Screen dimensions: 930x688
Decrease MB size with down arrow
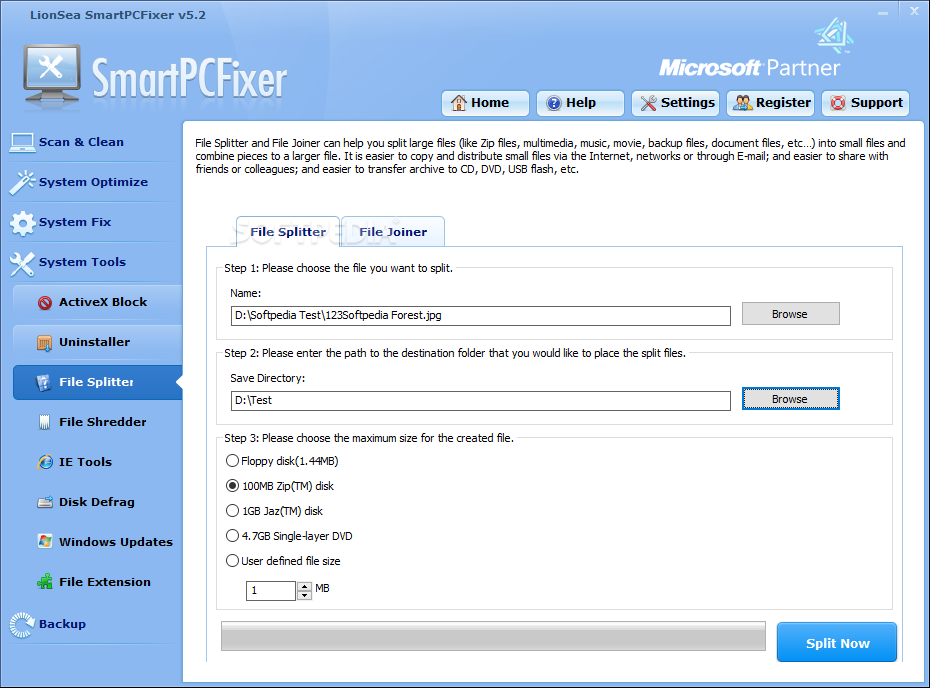[304, 595]
